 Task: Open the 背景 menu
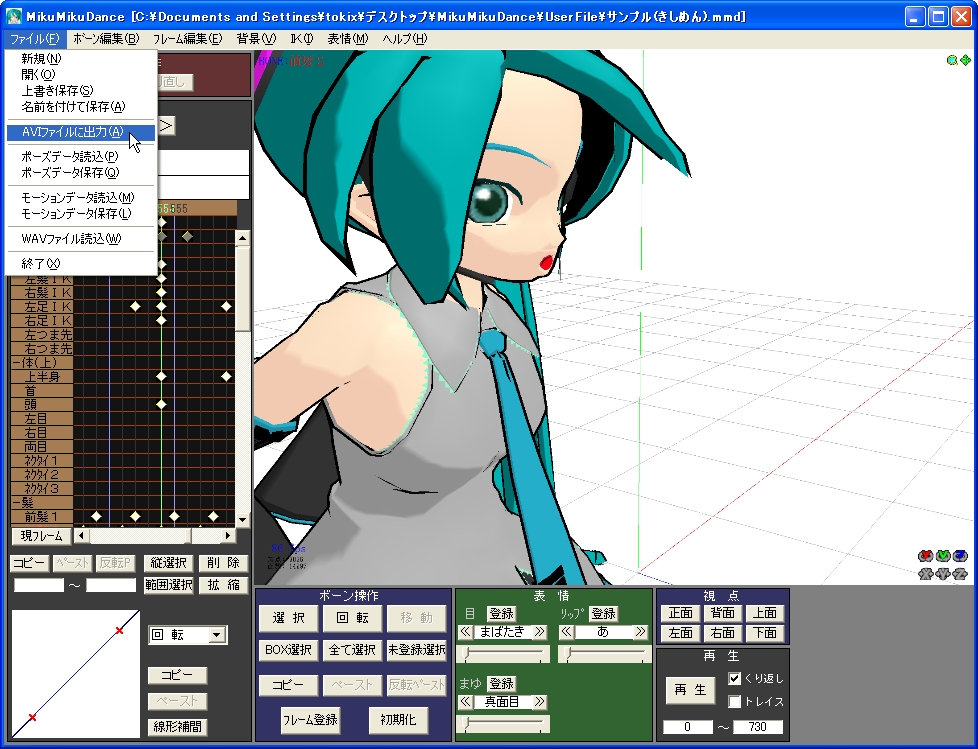point(256,39)
